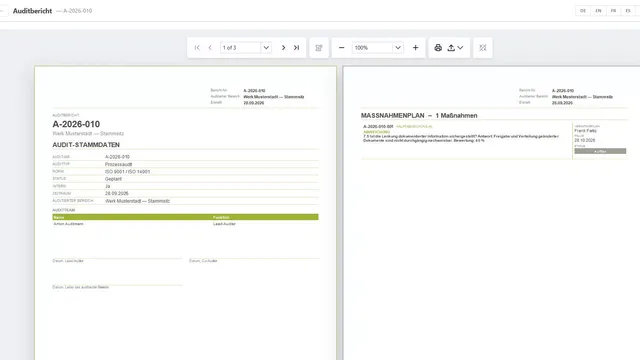Screen dimensions: 640x360
Task: Jump to the last report page
Action: (x=296, y=48)
